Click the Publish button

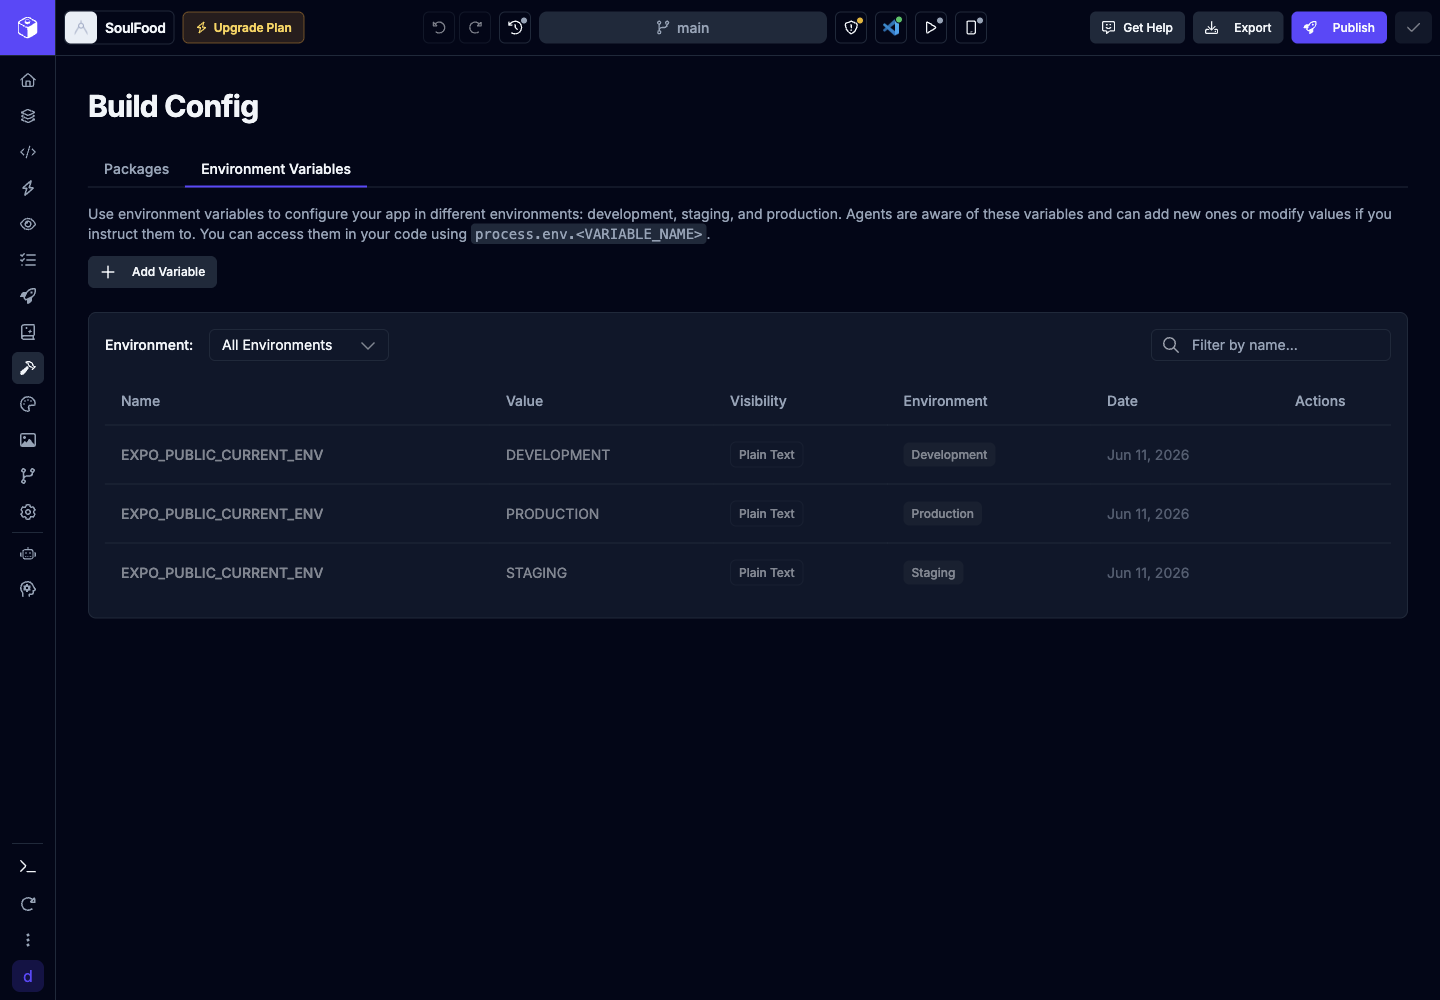pos(1339,28)
